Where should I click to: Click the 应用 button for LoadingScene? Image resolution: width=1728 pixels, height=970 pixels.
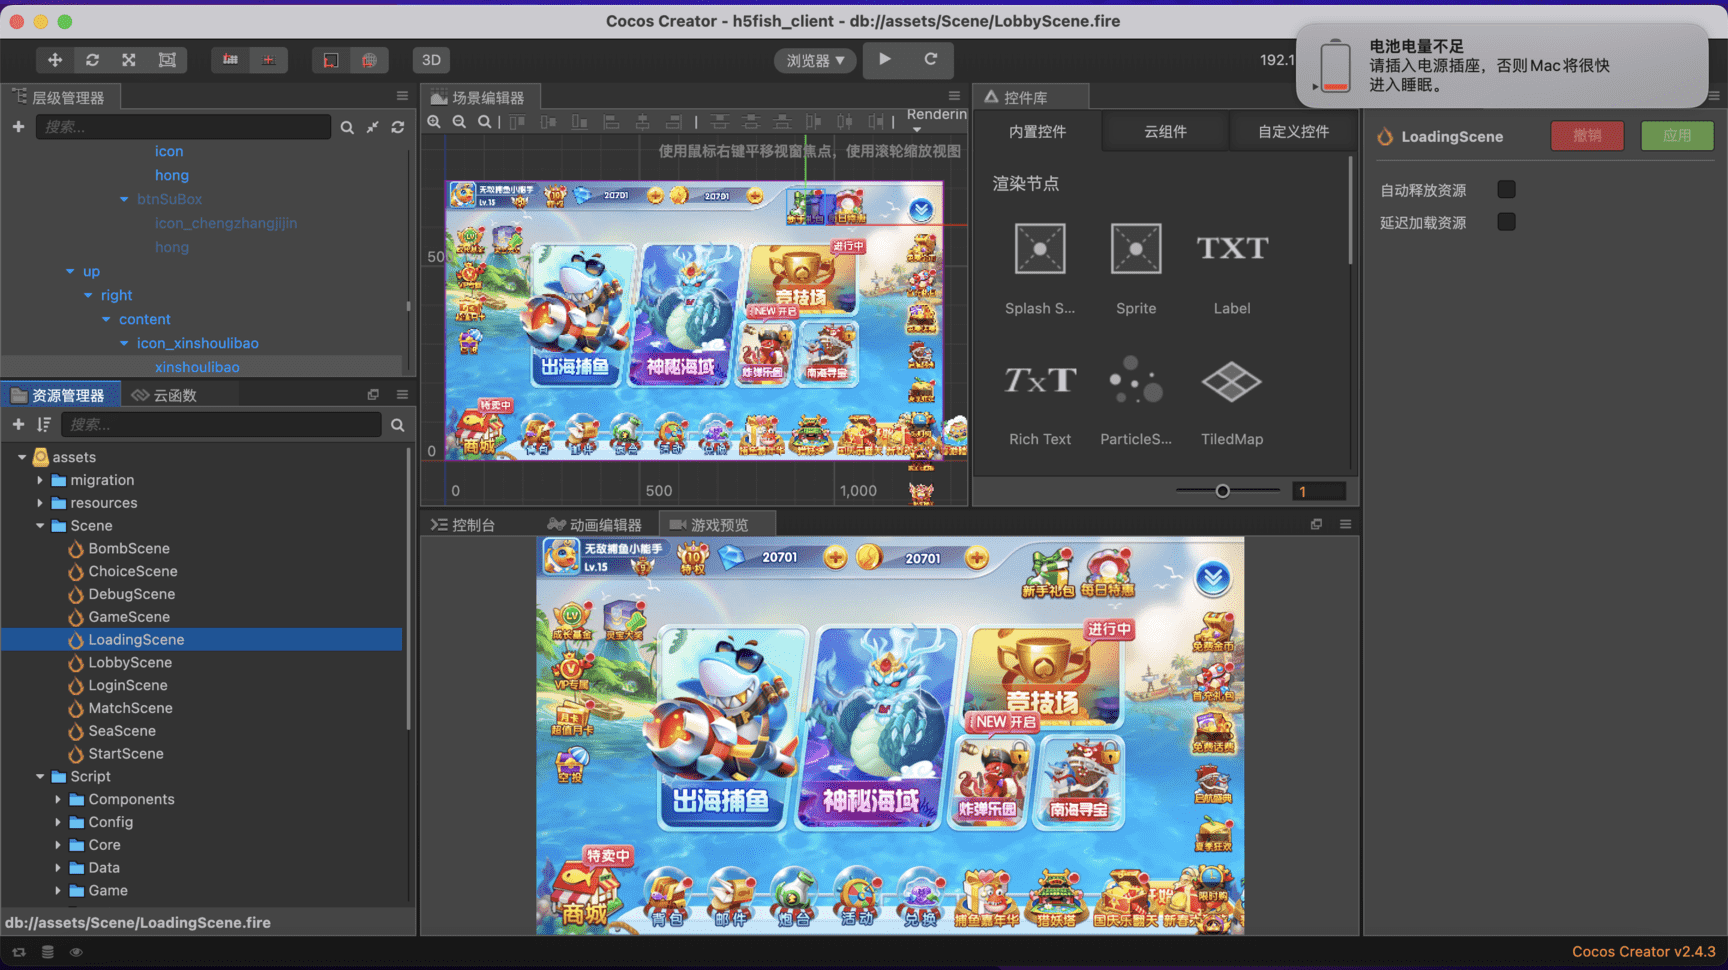tap(1676, 136)
